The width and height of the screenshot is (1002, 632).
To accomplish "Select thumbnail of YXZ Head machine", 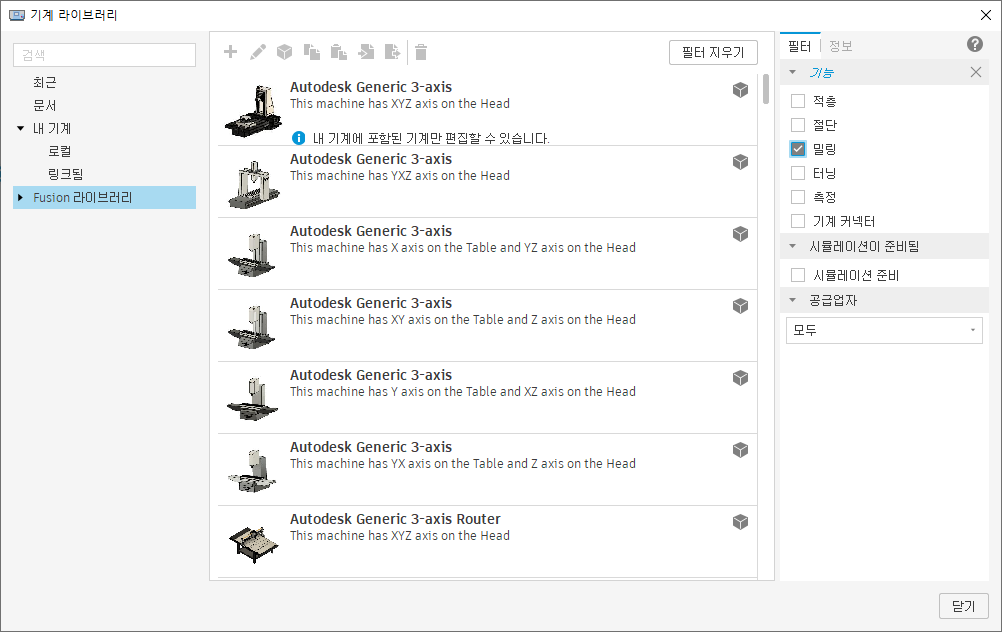I will [254, 184].
